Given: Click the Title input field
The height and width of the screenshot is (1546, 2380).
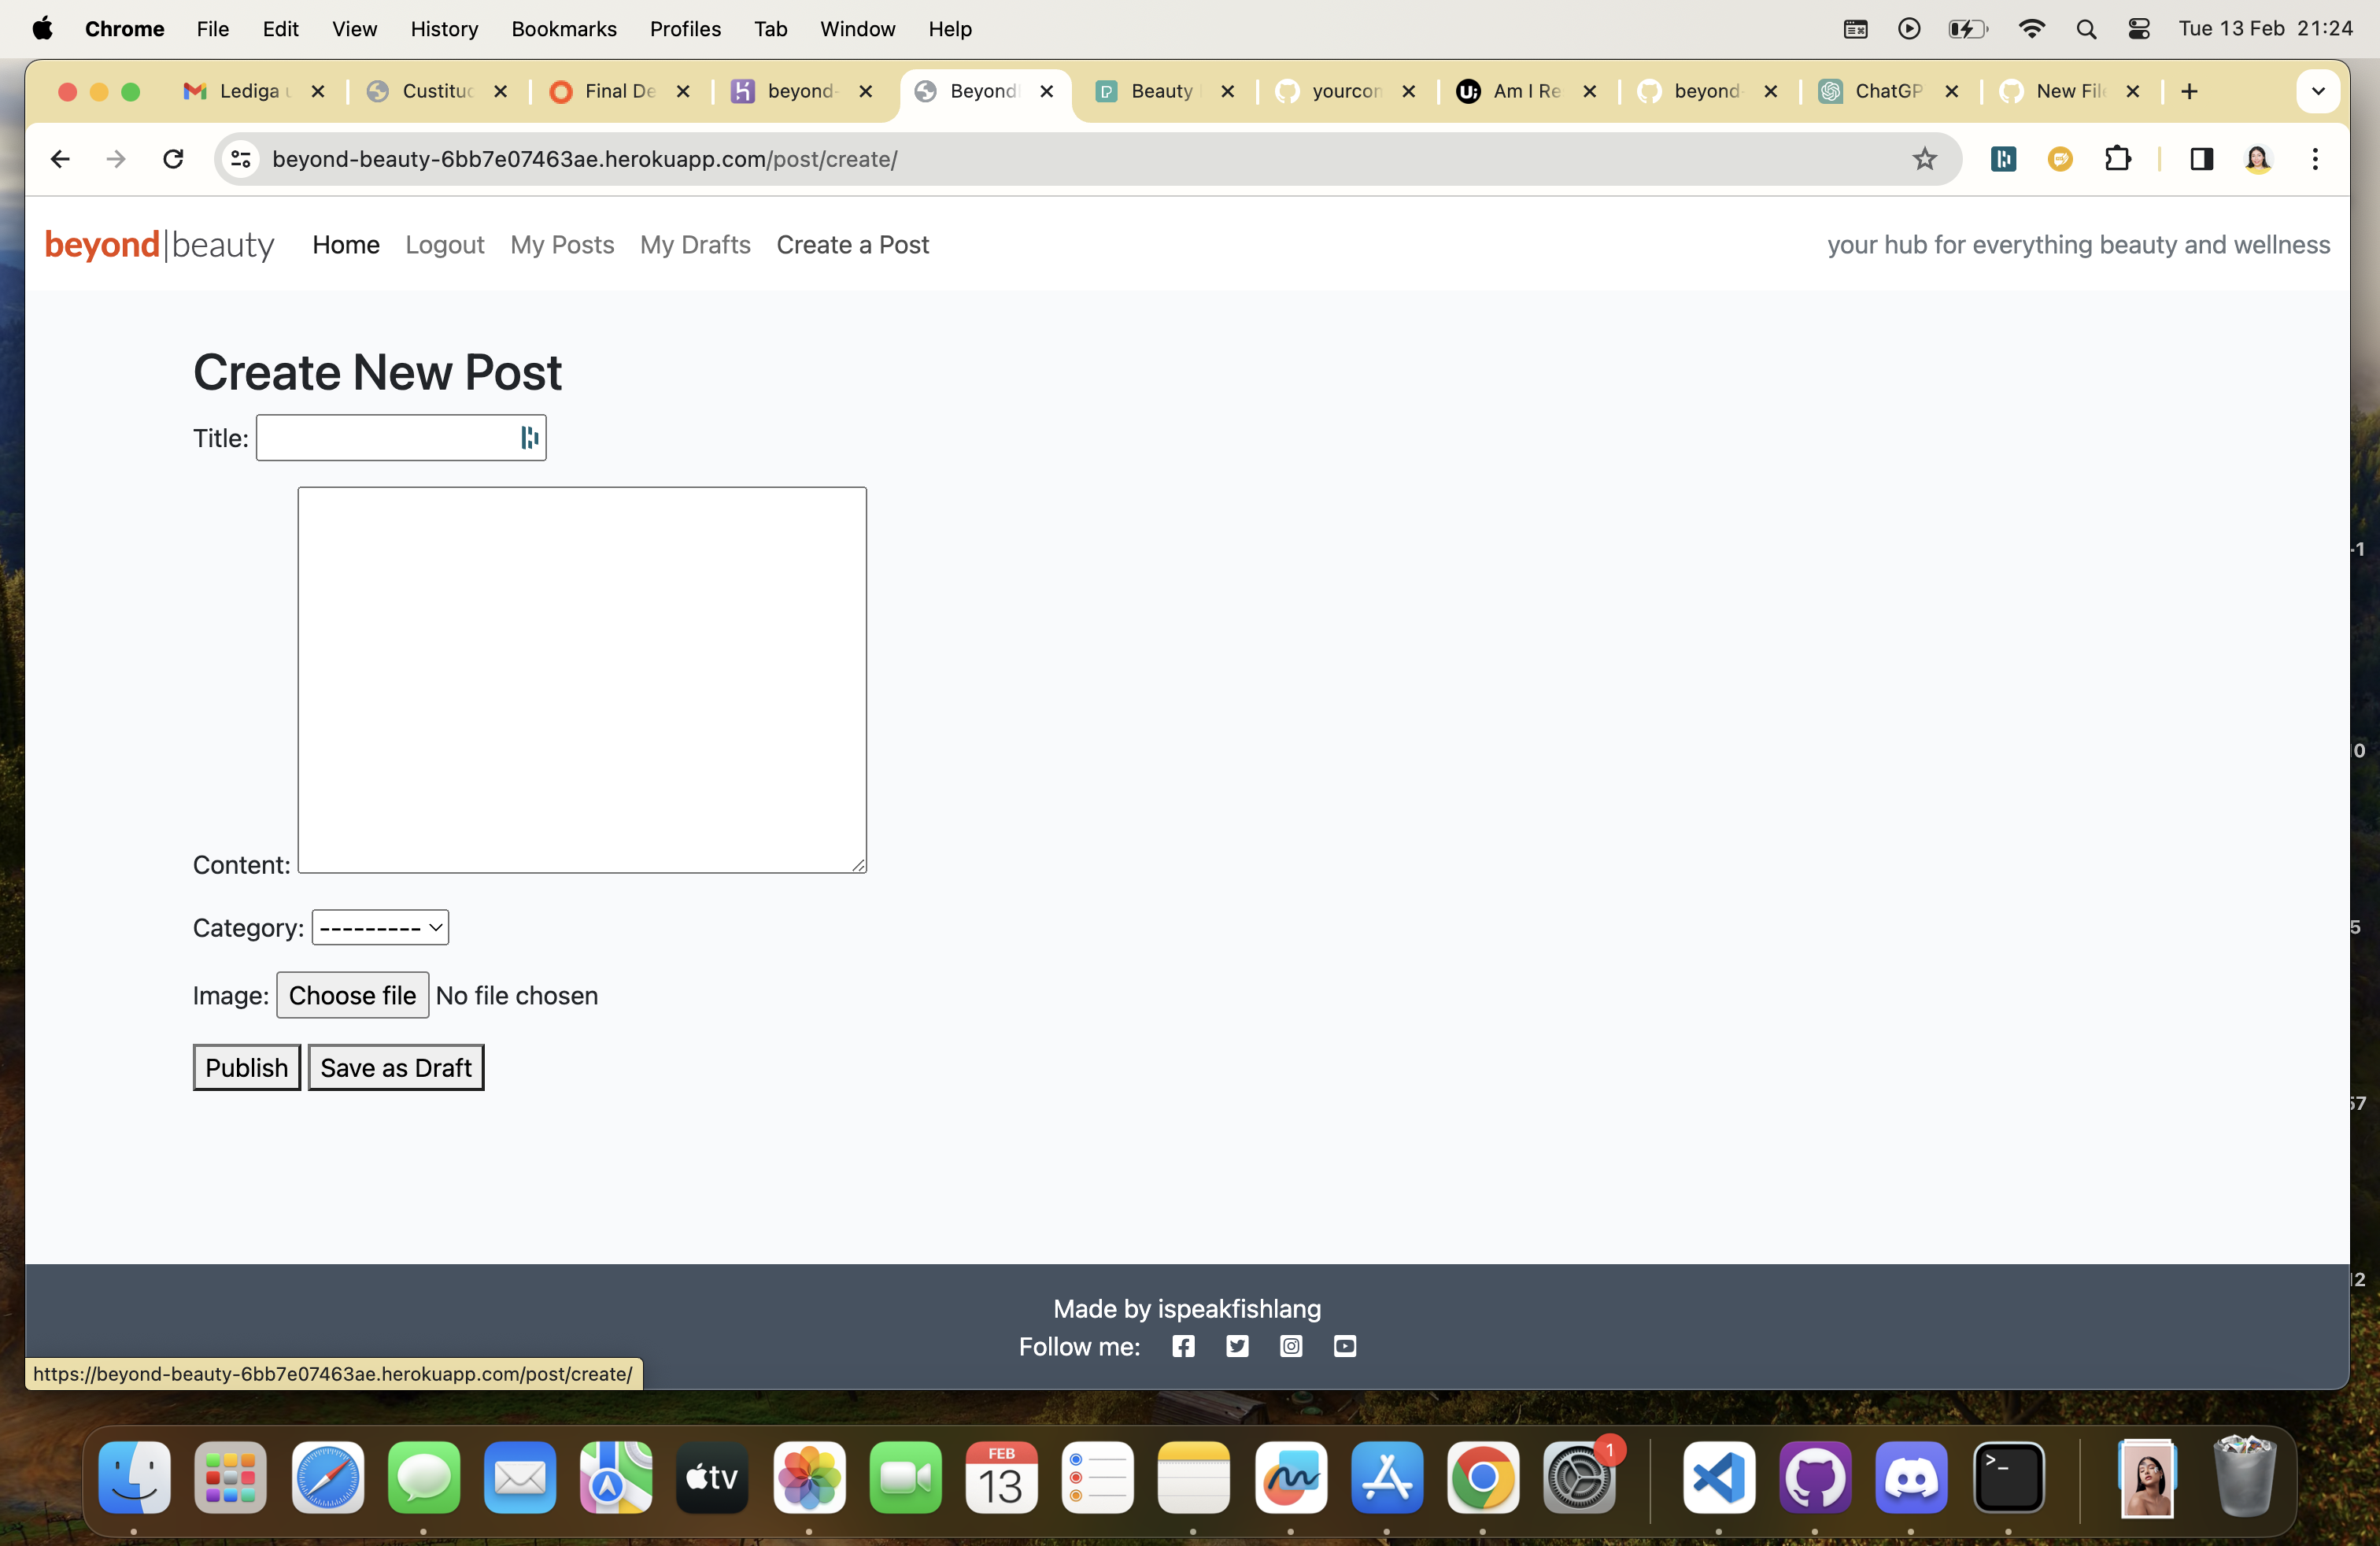Looking at the screenshot, I should coord(401,435).
